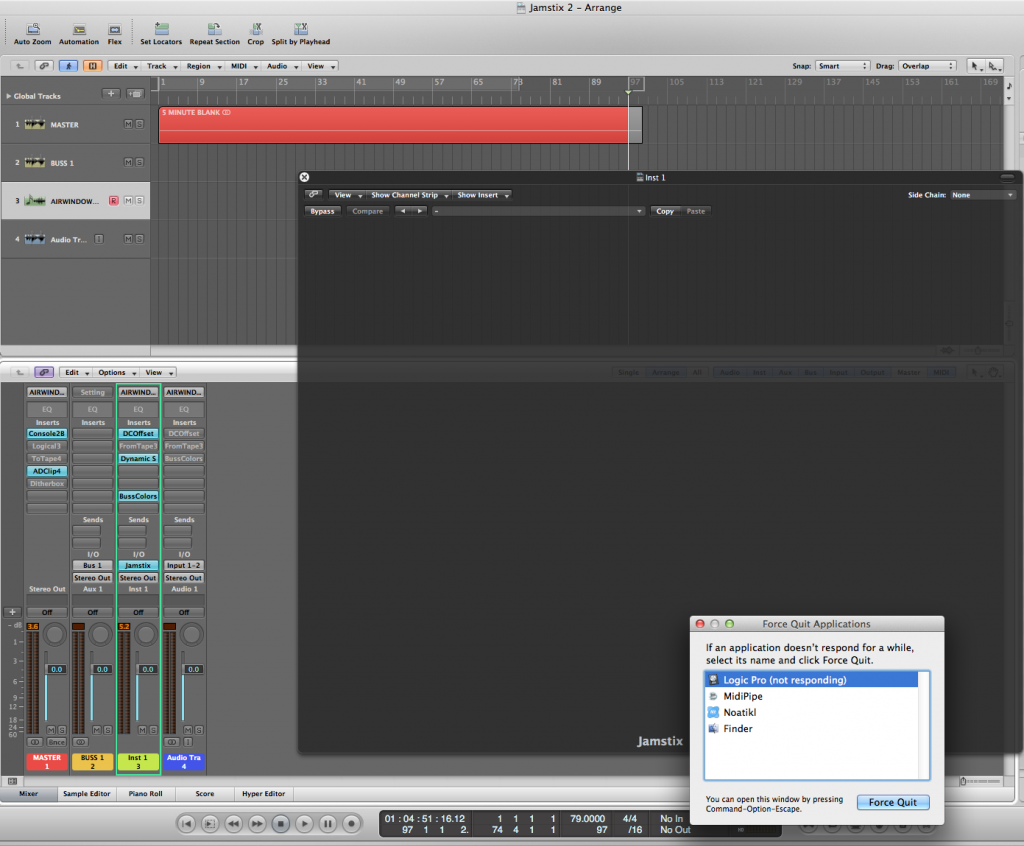Expand the Global Tracks disclosure triangle

click(x=9, y=96)
